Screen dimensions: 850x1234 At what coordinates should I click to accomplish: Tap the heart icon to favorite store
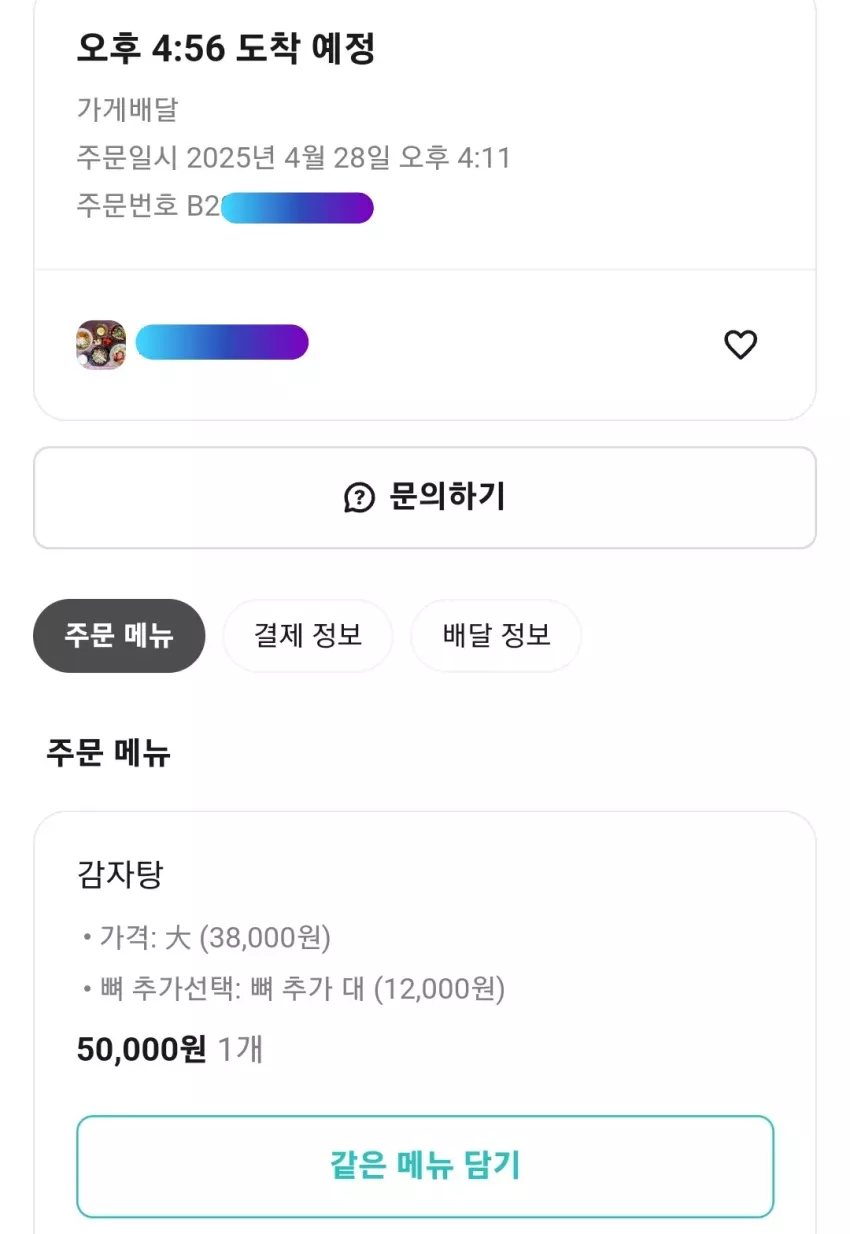[740, 345]
